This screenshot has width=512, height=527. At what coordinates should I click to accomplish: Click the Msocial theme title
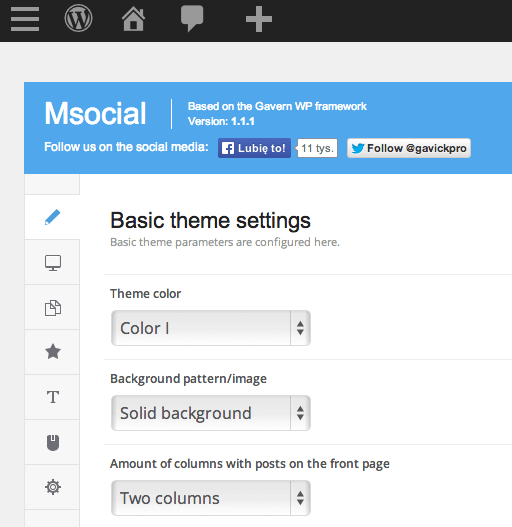pyautogui.click(x=95, y=114)
